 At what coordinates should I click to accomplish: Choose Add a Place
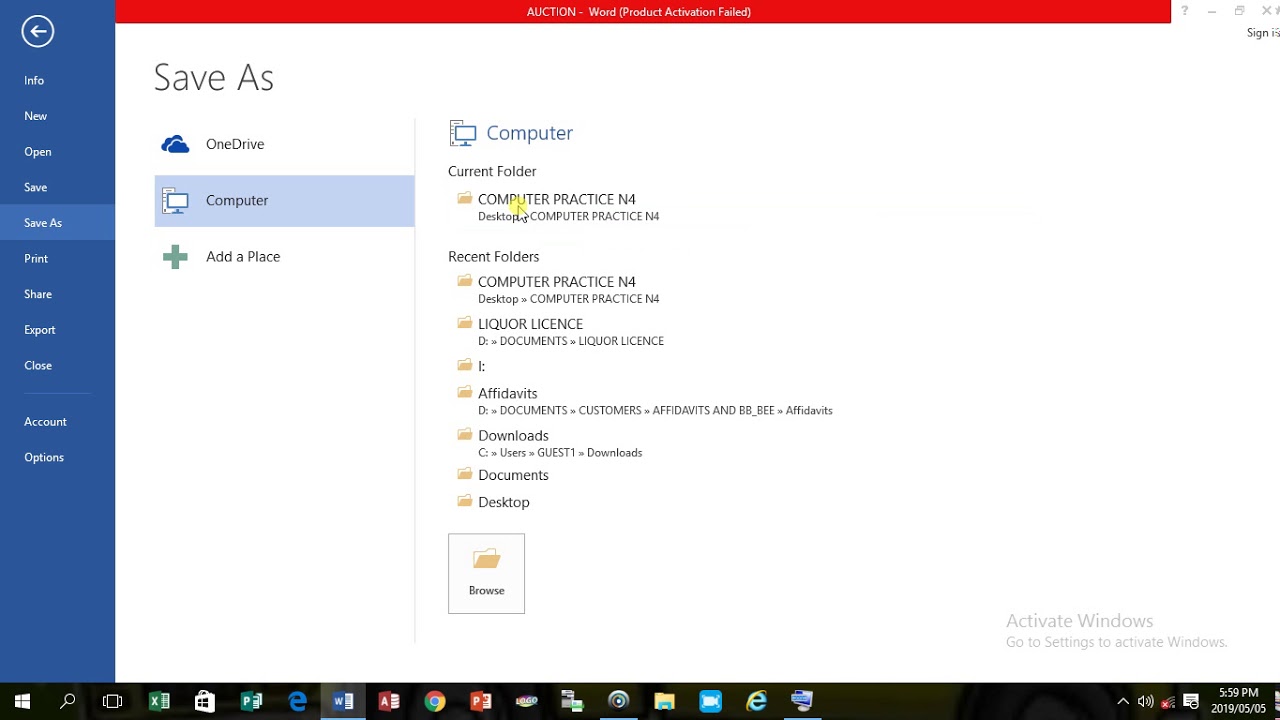point(284,257)
